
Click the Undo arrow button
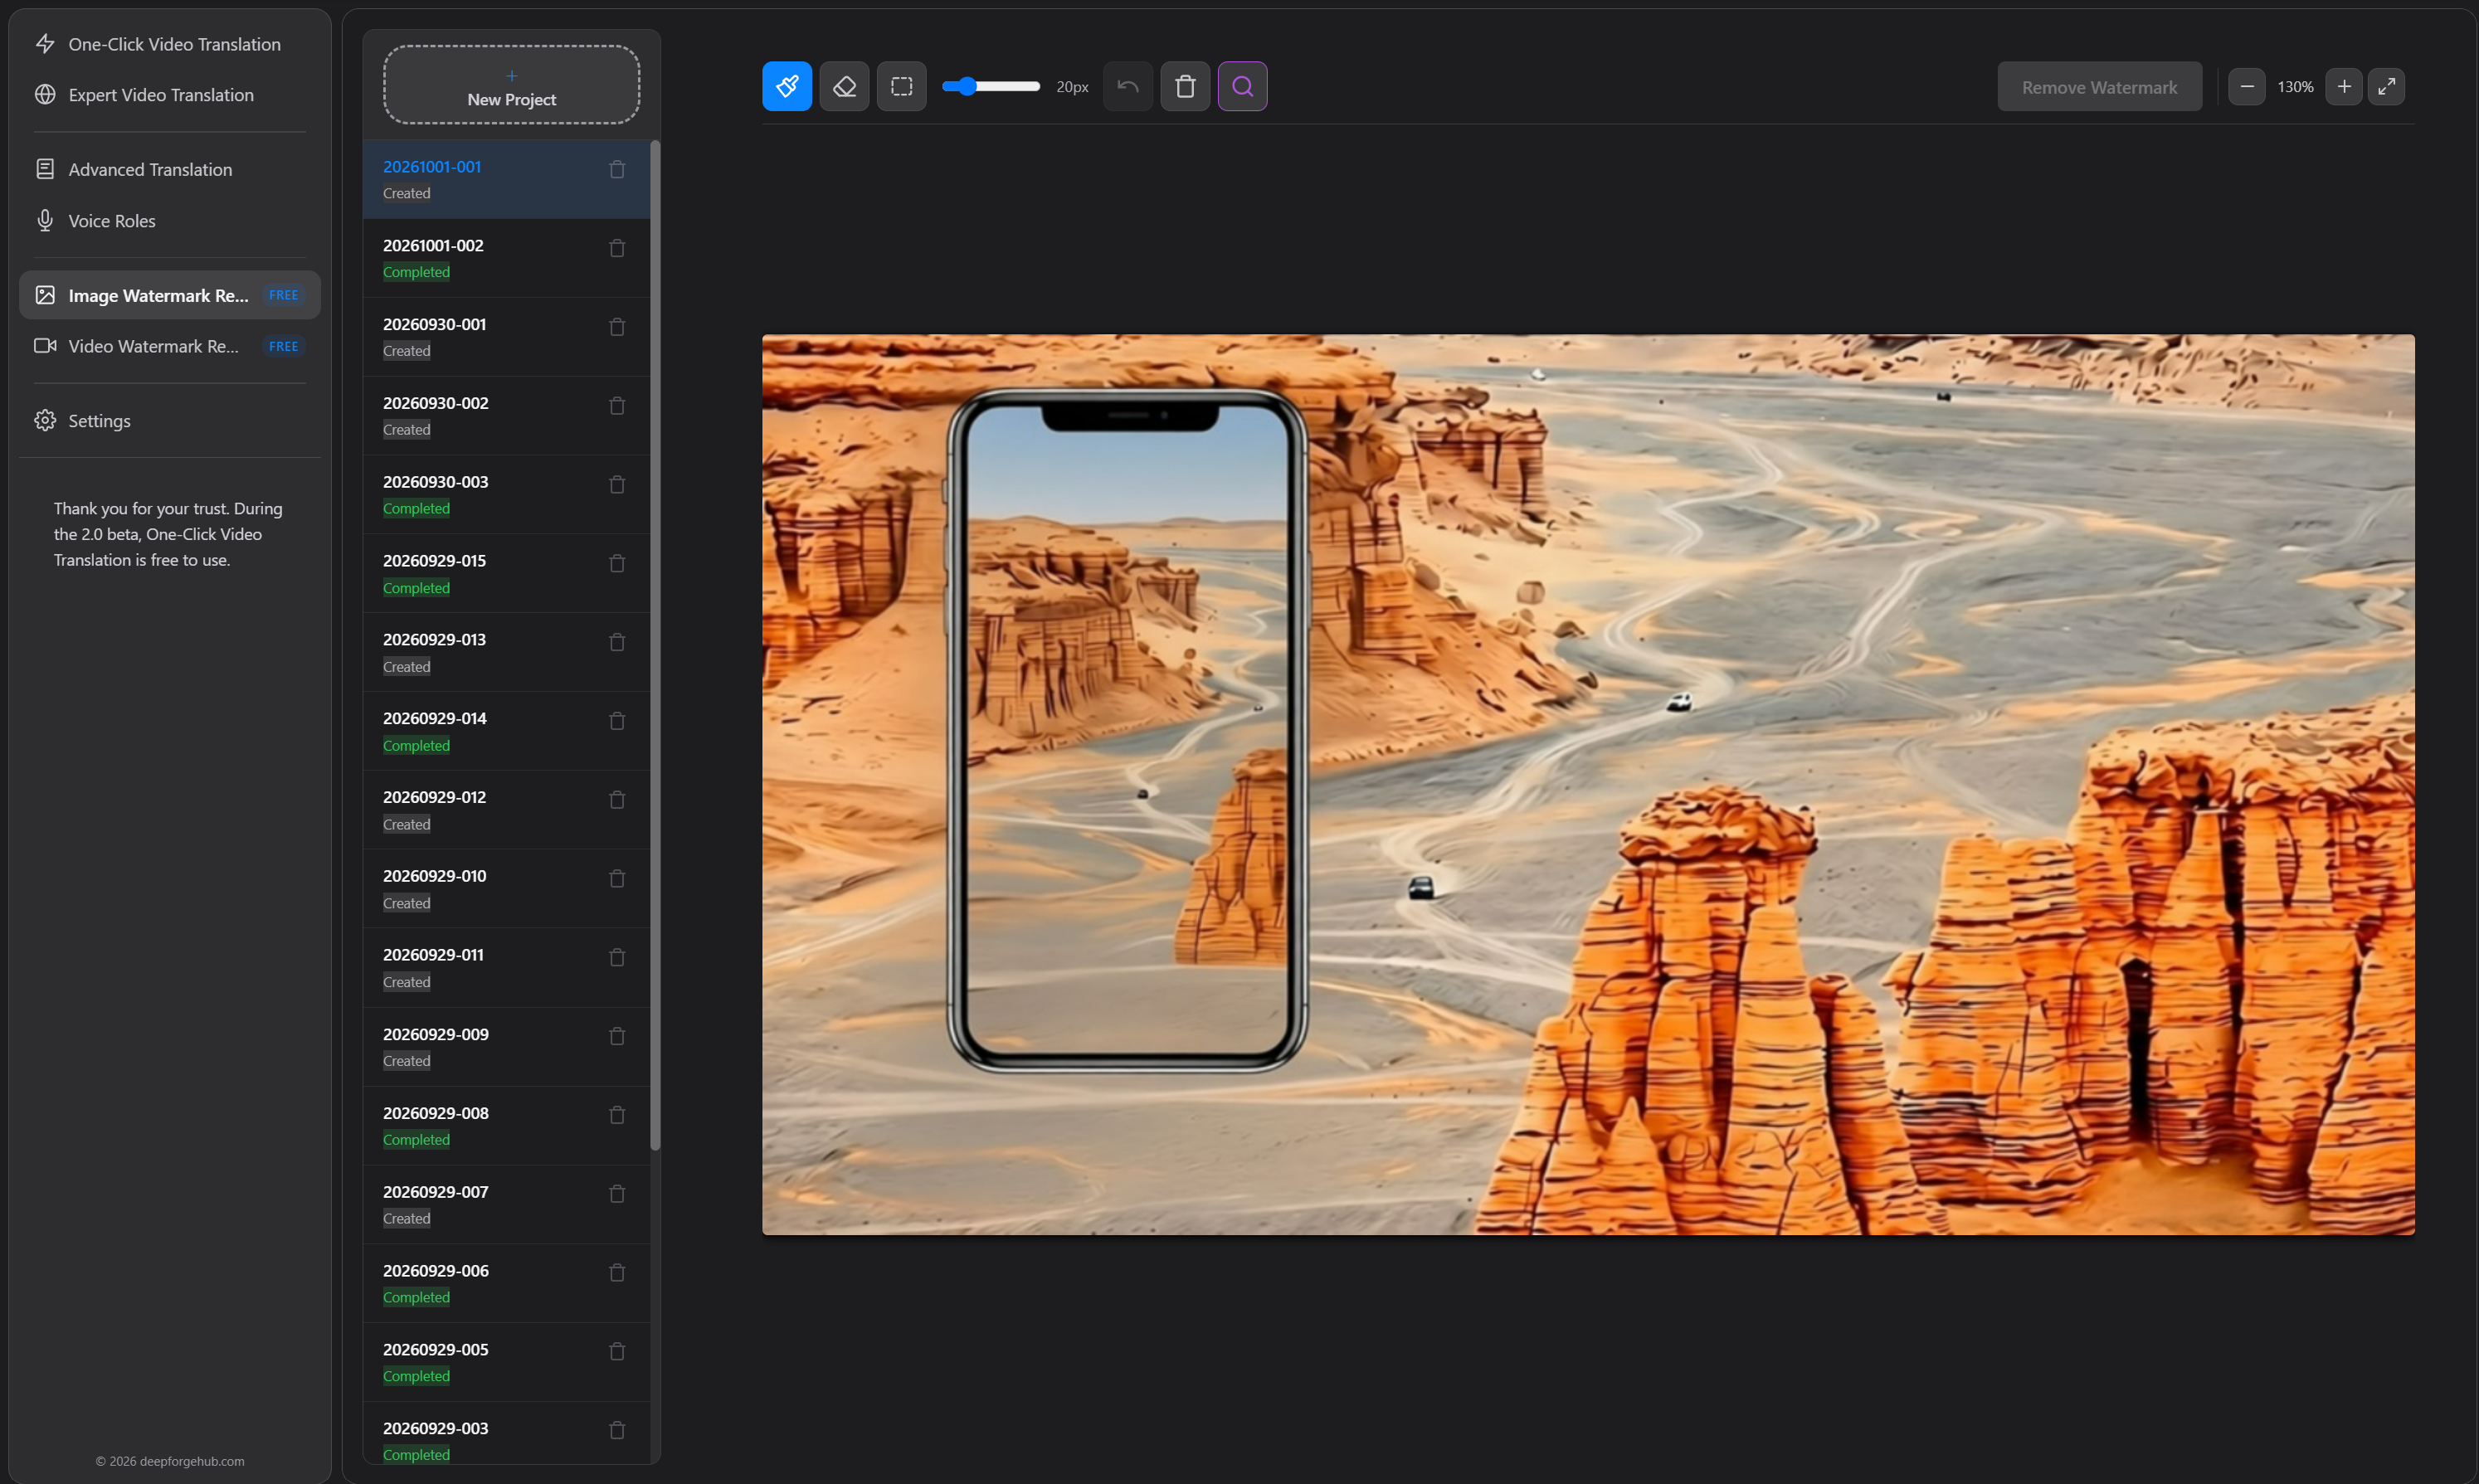coord(1128,87)
